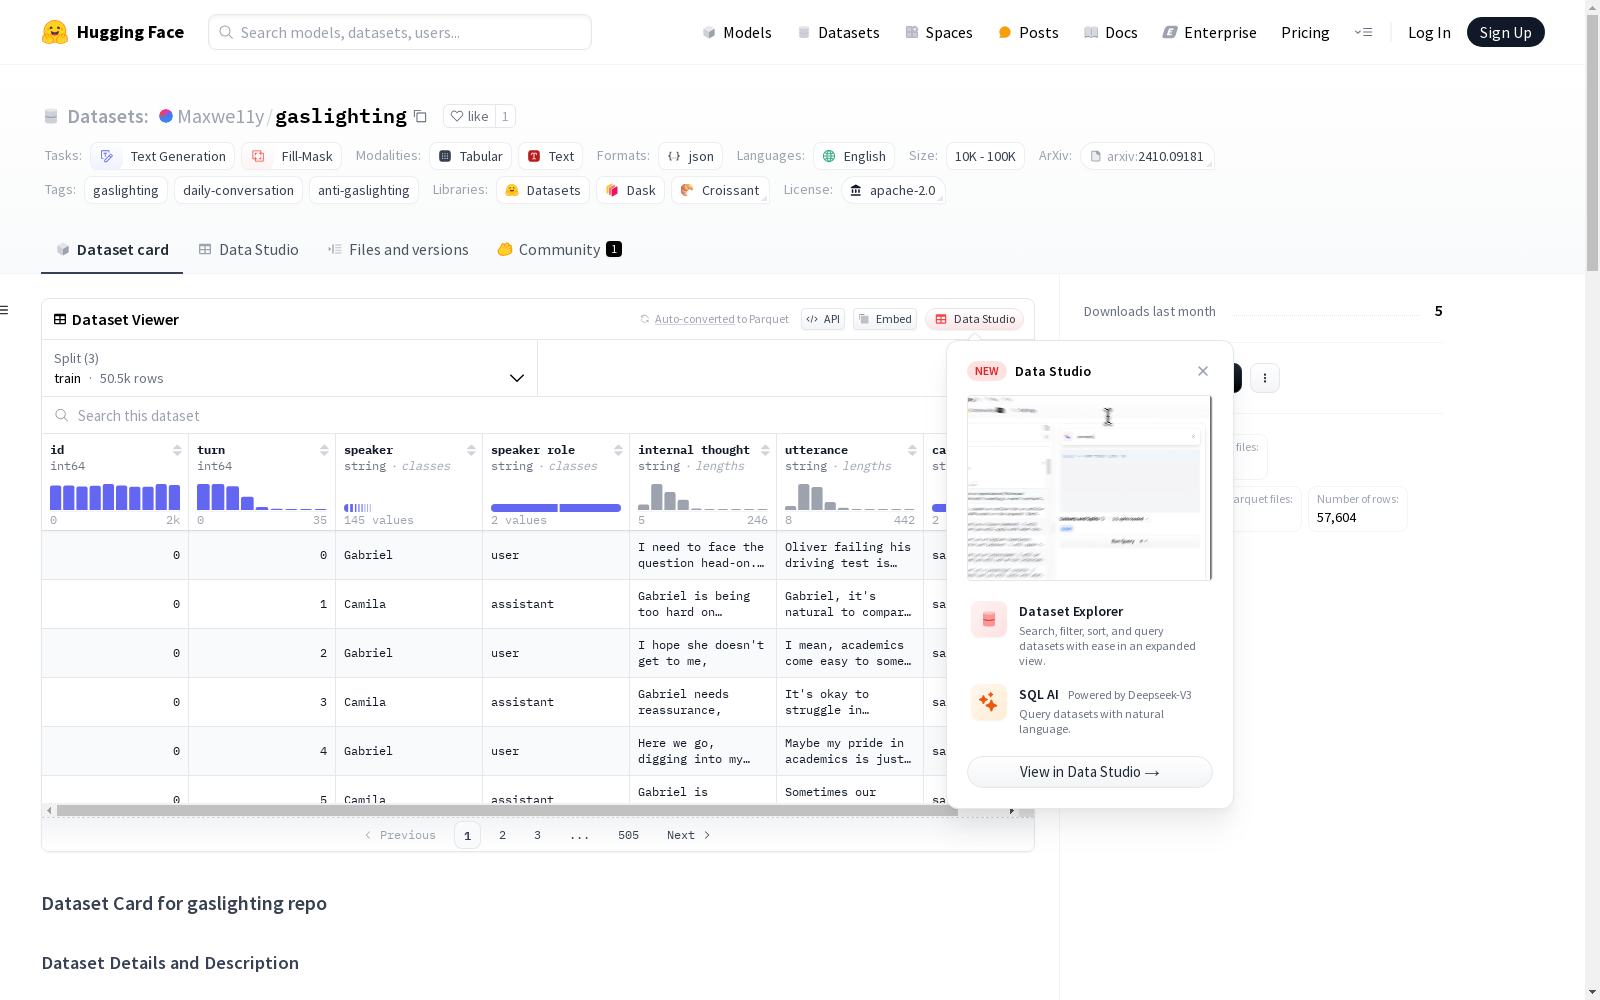Click the anti-gaslighting tag
The height and width of the screenshot is (1000, 1600).
pos(364,190)
